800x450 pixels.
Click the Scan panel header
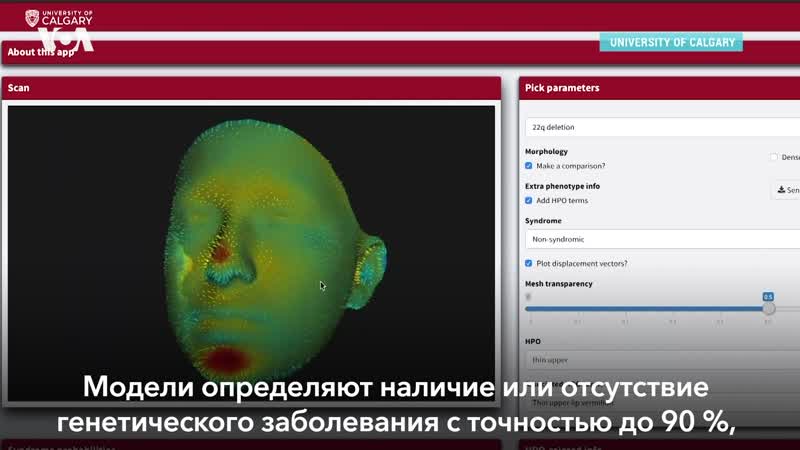252,88
